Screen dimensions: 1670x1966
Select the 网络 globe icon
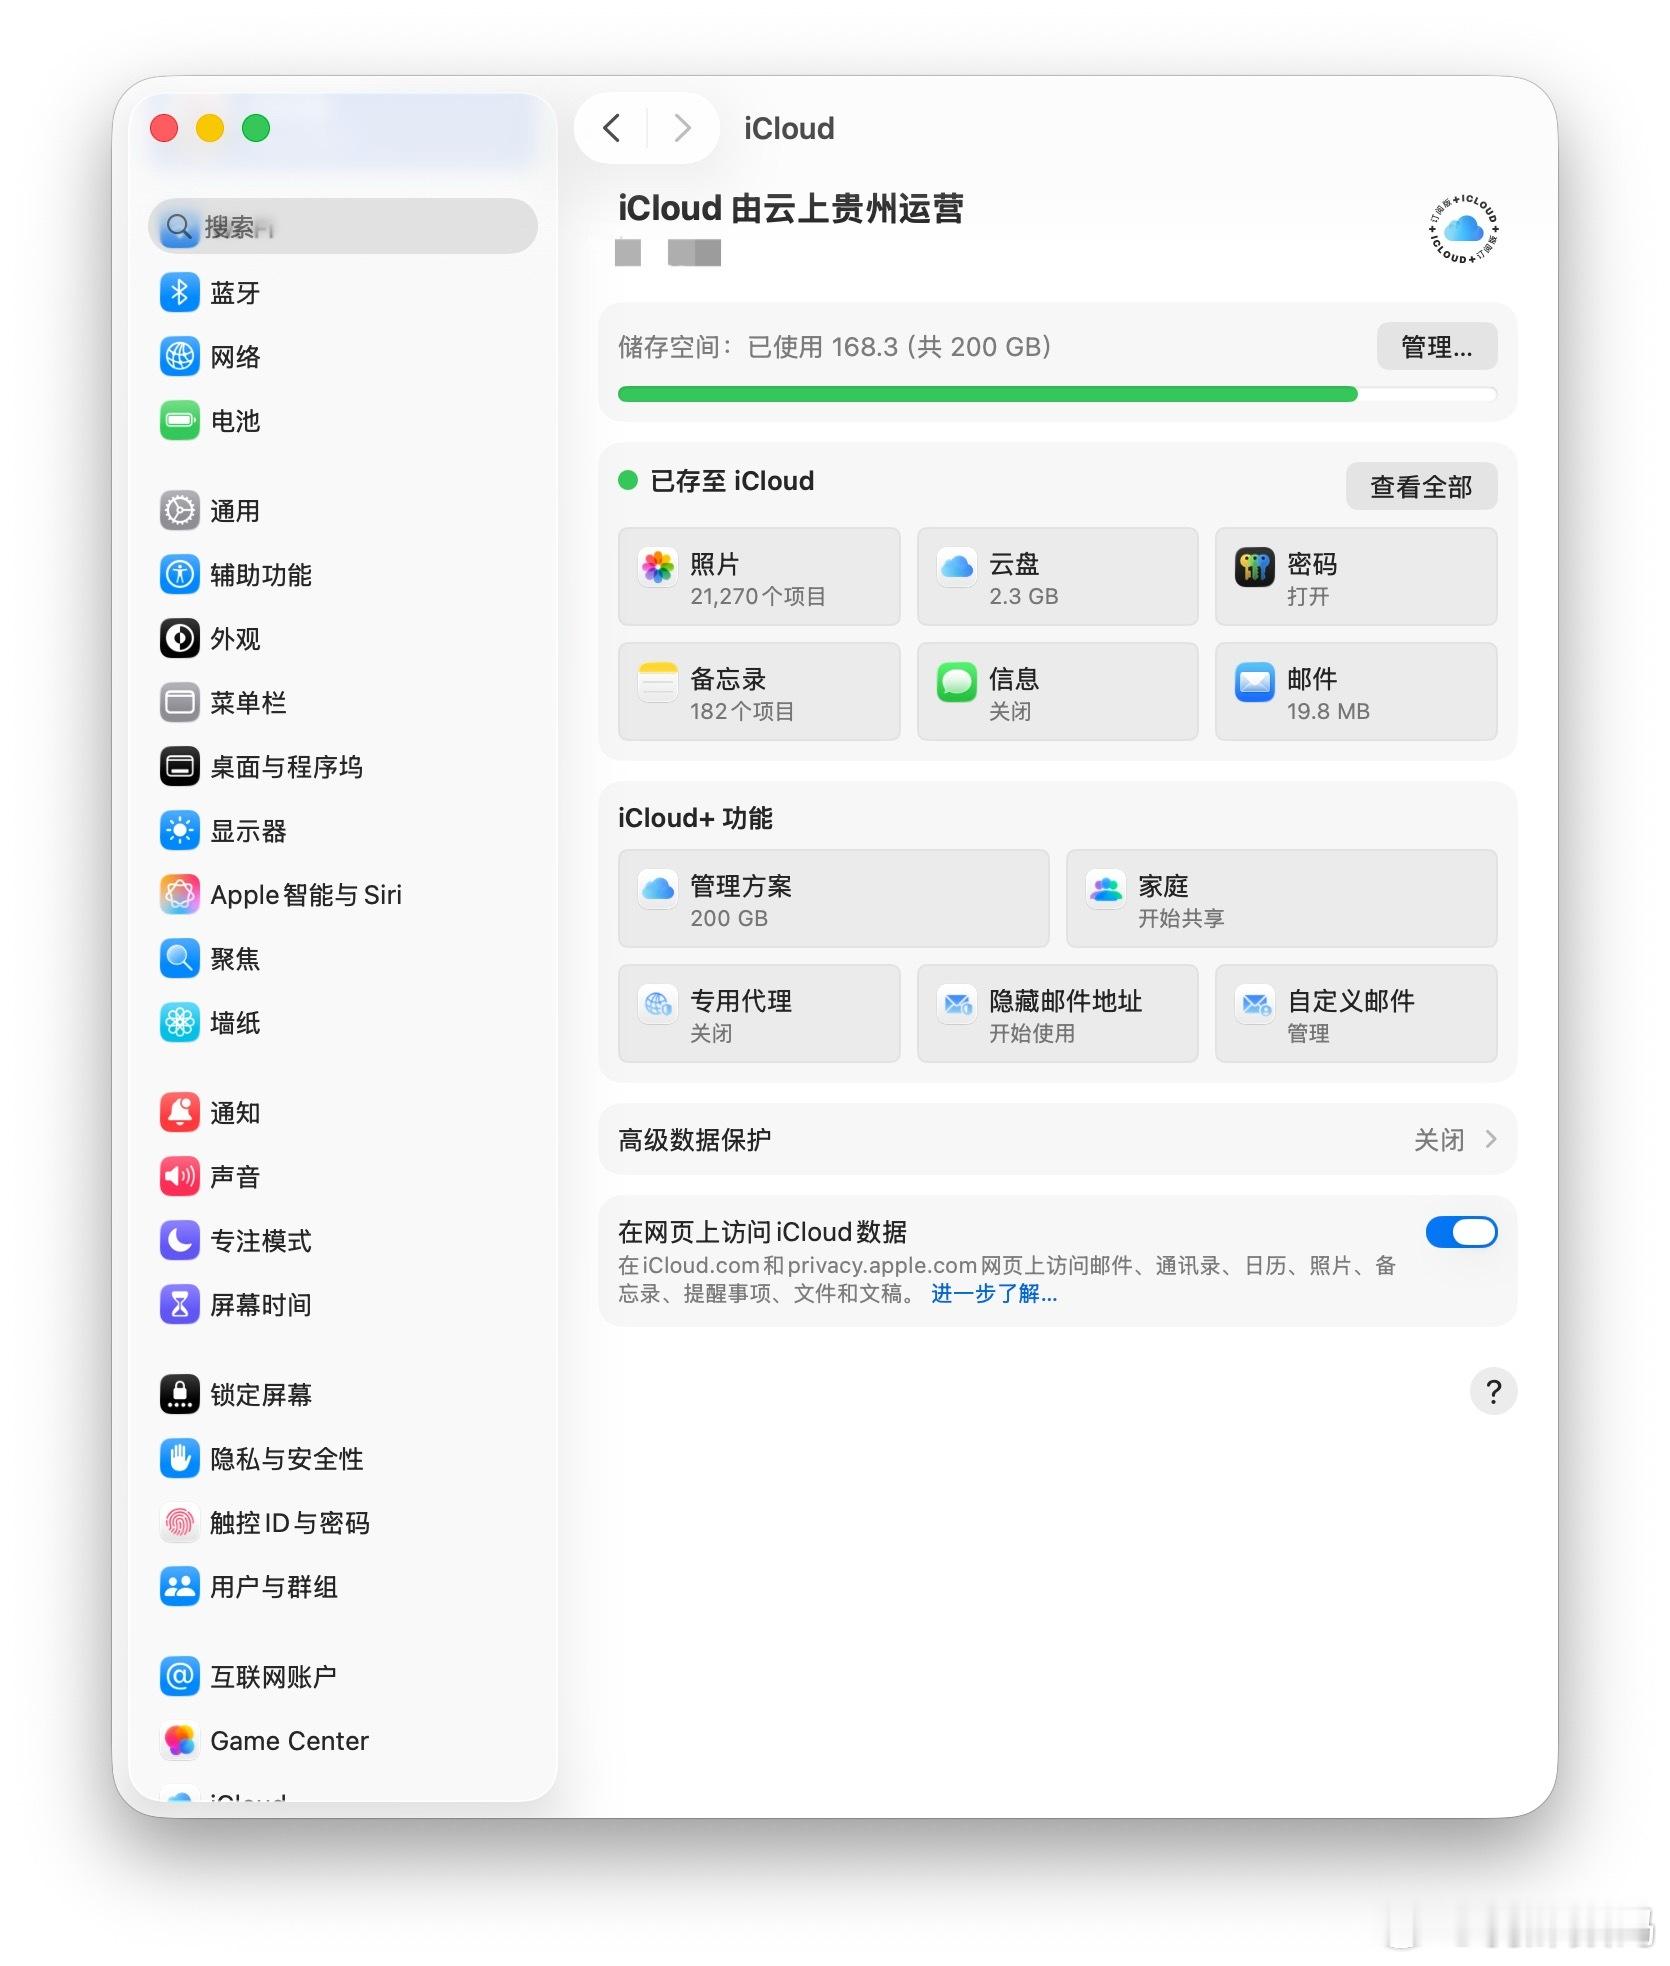(x=180, y=356)
